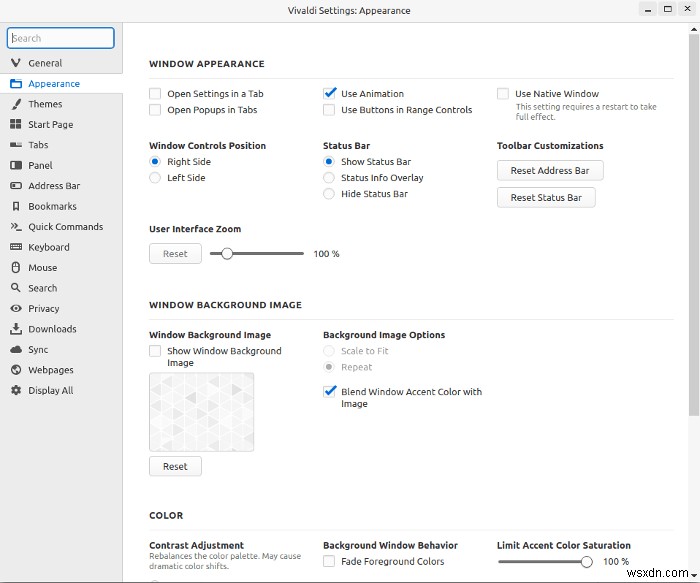The width and height of the screenshot is (700, 583).
Task: Select Scale to Fit background option
Action: pyautogui.click(x=329, y=351)
